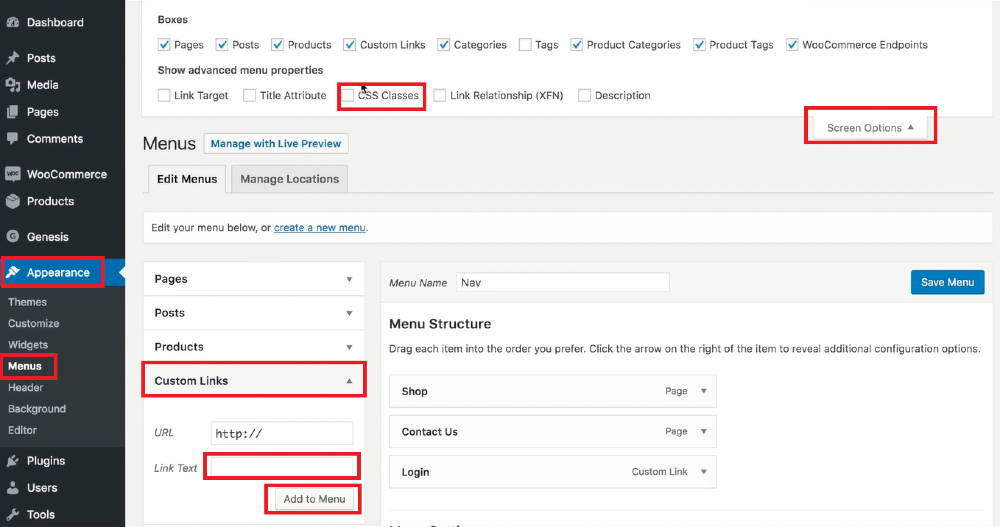
Task: Click the Posts pushpin icon
Action: [13, 58]
